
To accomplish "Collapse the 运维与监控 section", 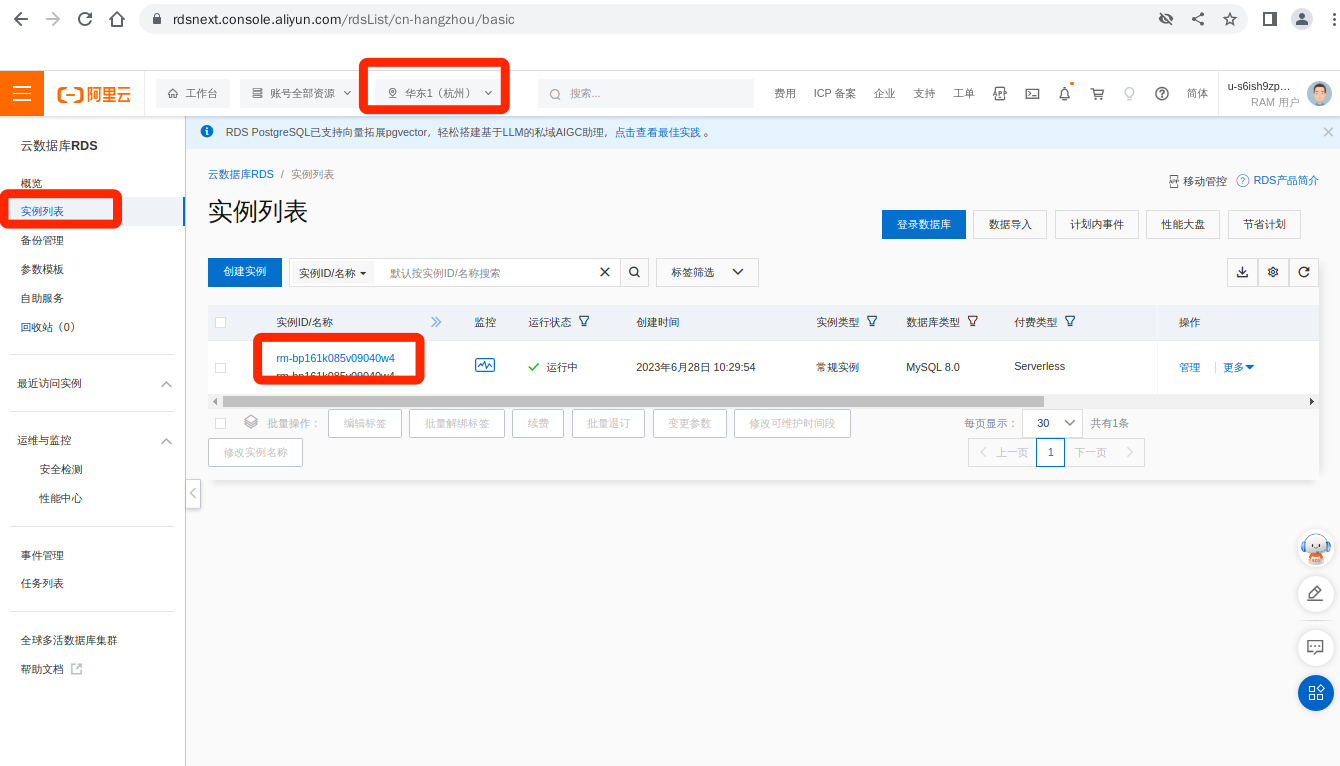I will 166,441.
